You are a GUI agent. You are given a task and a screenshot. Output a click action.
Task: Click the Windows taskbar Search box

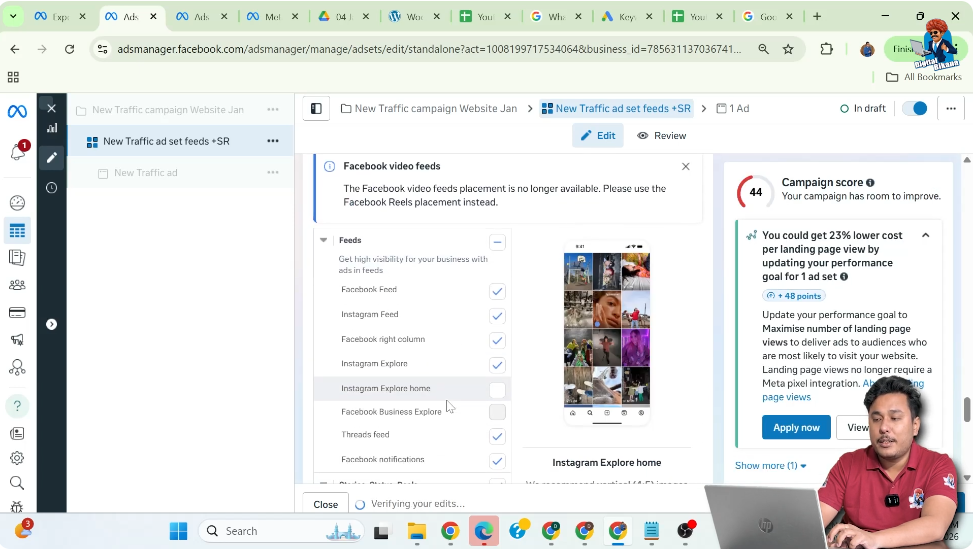(283, 531)
